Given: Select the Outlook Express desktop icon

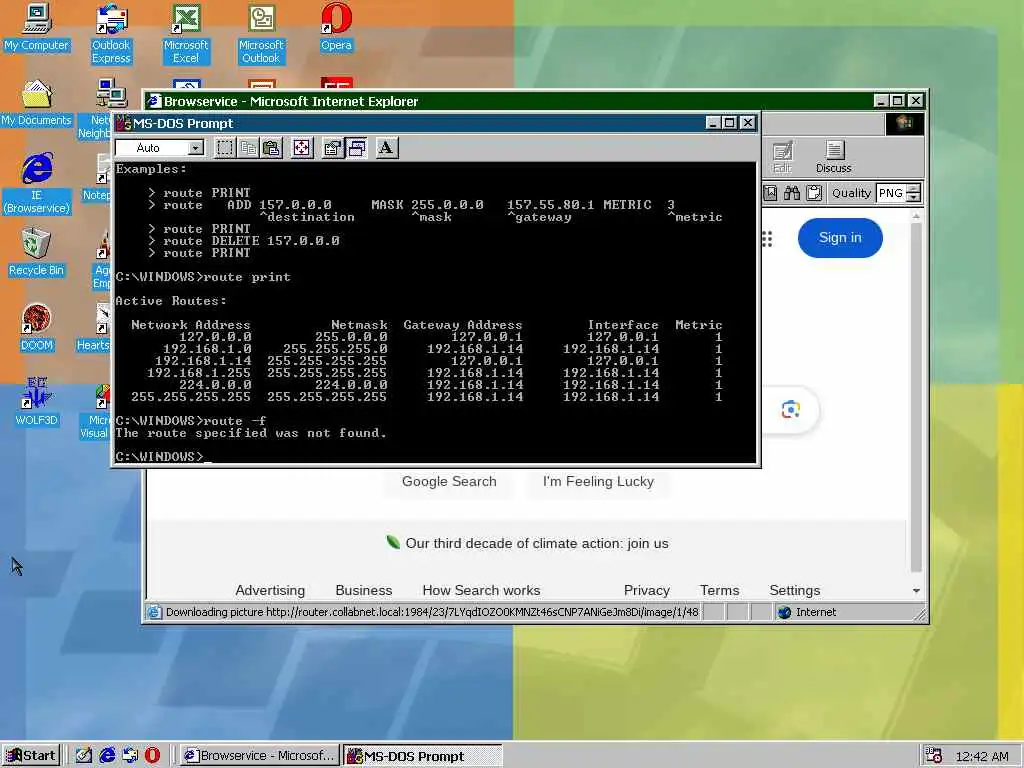Looking at the screenshot, I should tap(111, 34).
